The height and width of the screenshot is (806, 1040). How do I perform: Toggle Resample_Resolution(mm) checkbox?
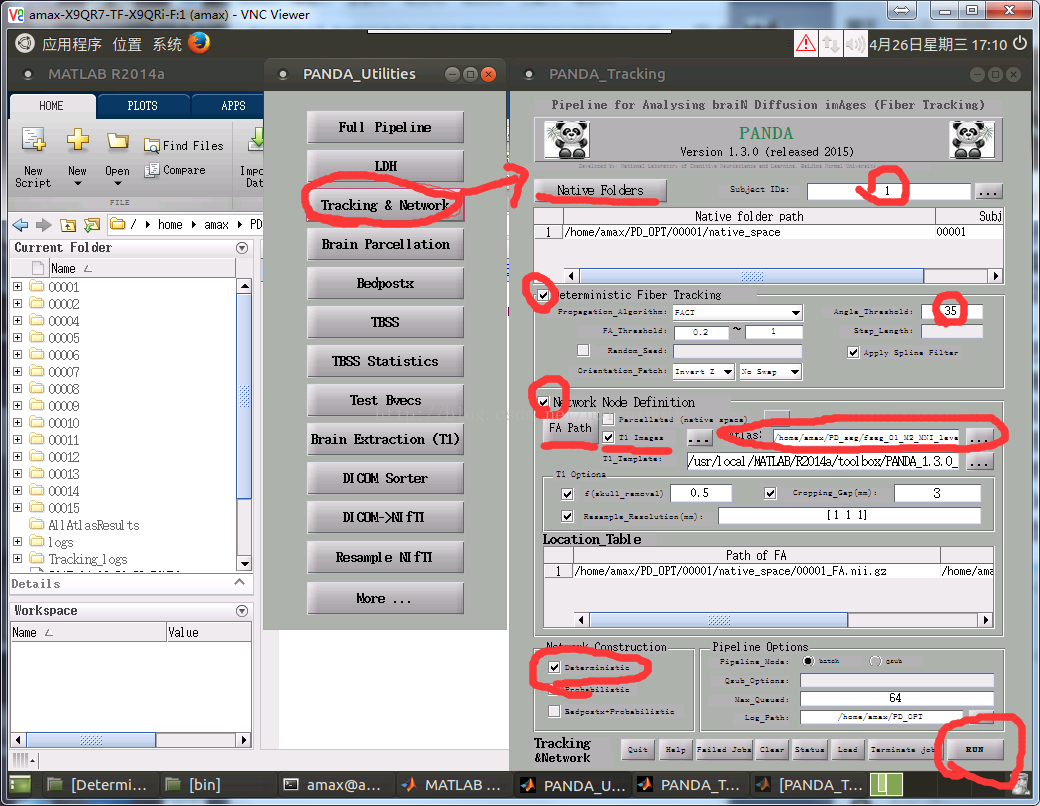[x=567, y=516]
